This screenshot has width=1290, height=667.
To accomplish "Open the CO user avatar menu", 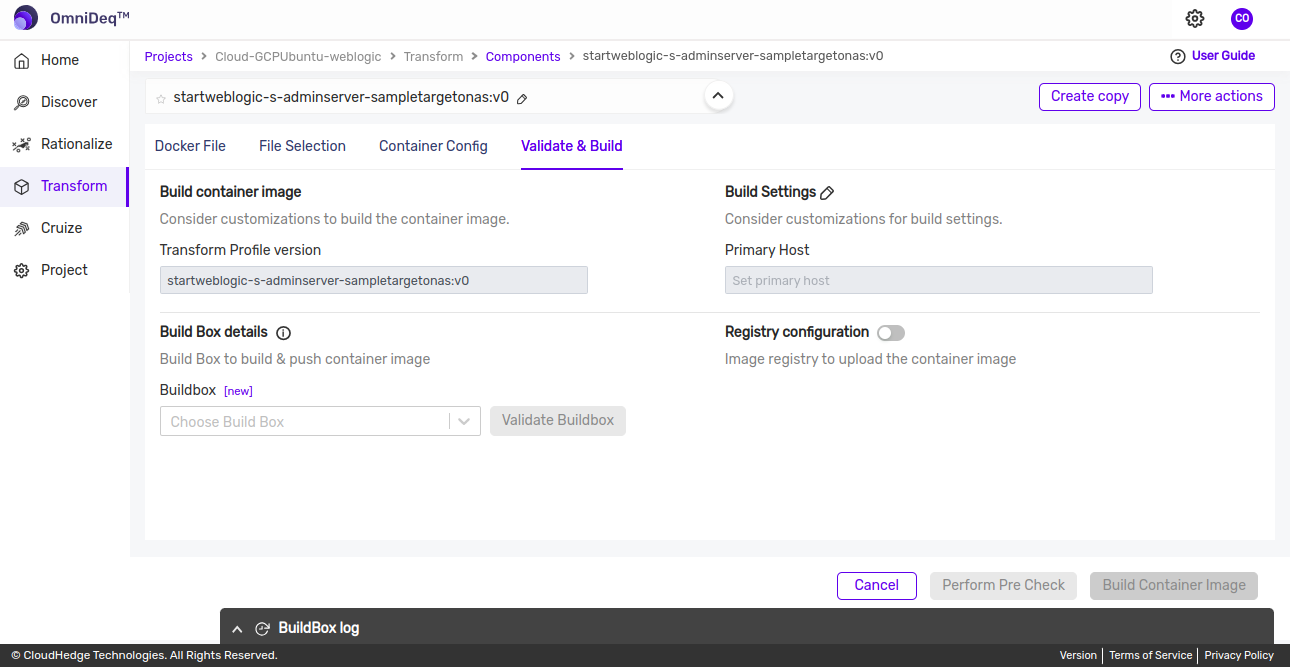I will pos(1241,18).
